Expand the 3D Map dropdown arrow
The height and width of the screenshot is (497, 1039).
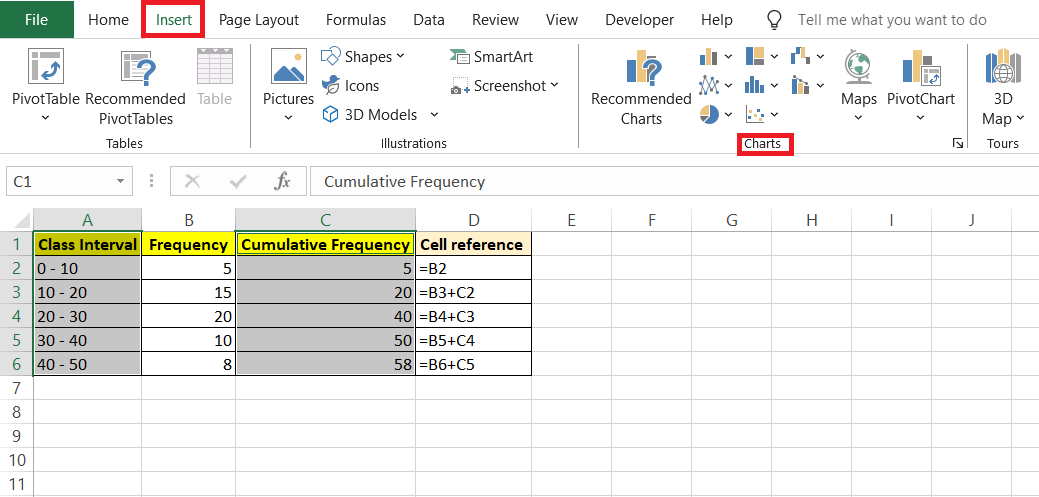(x=1019, y=119)
